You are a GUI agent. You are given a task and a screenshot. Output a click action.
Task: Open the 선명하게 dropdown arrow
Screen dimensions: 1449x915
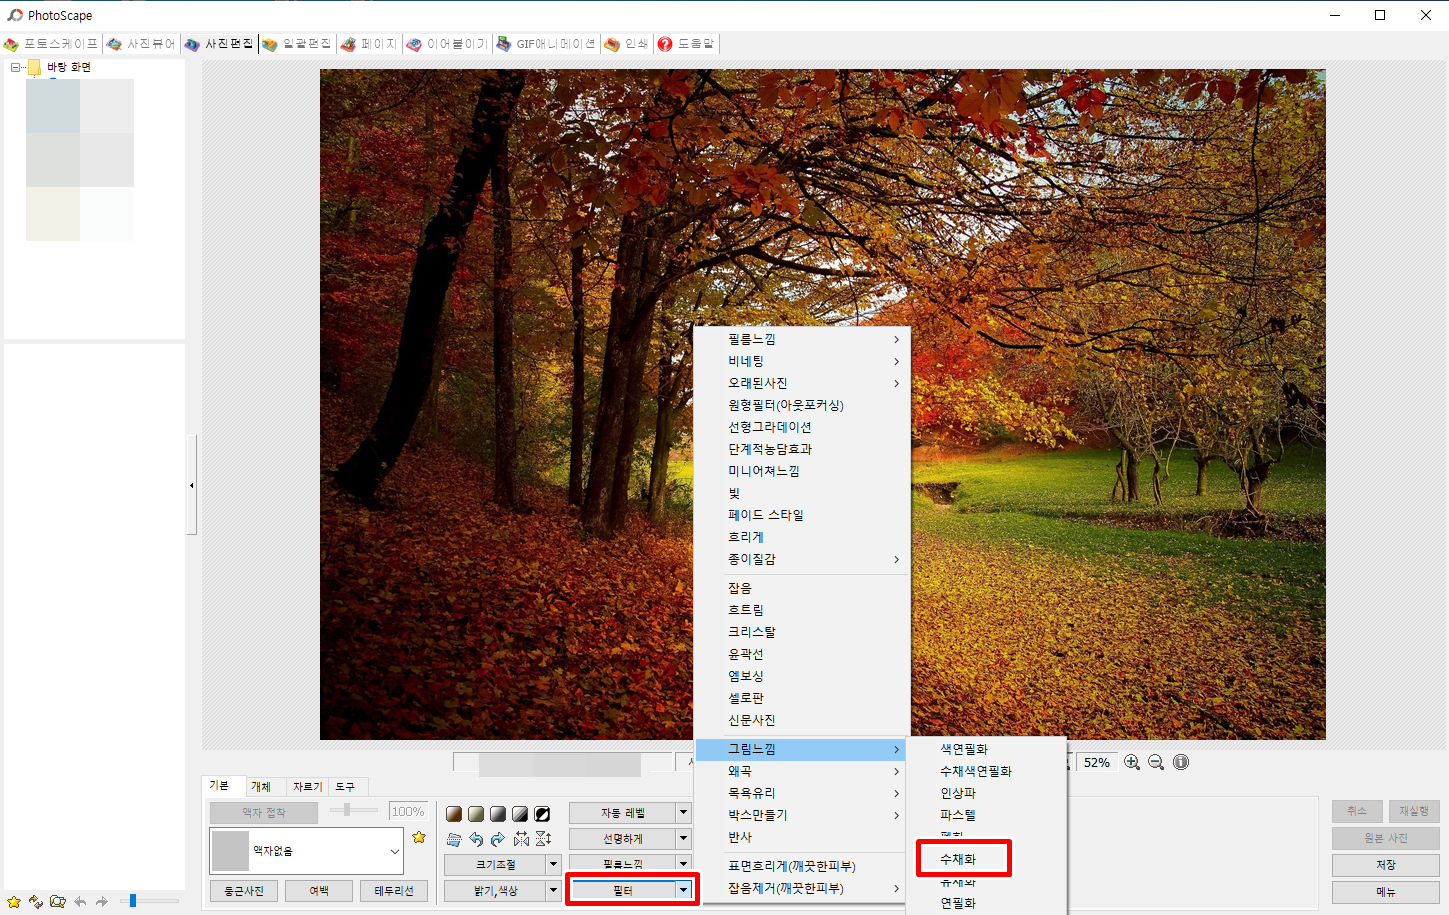684,838
